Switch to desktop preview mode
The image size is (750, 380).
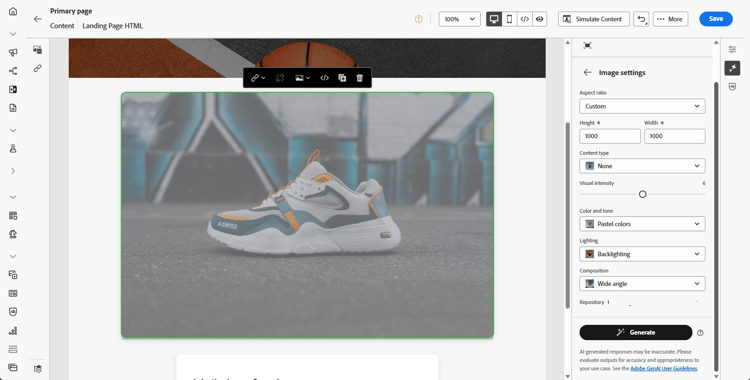pos(494,19)
